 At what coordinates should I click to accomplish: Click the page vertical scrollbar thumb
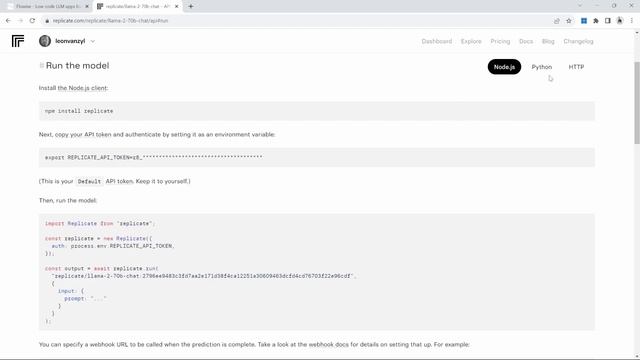[637, 102]
